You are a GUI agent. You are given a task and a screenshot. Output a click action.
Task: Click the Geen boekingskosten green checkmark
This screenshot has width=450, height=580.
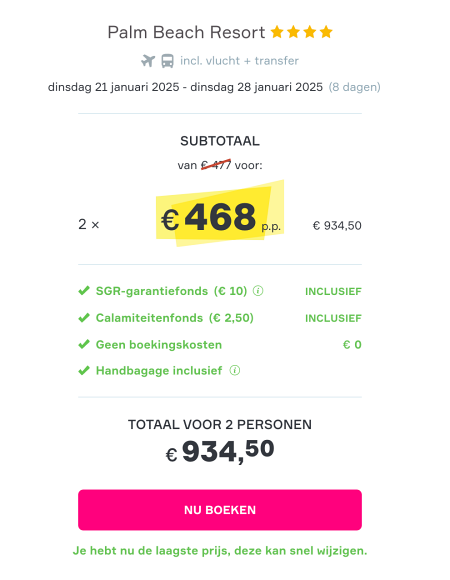point(84,344)
